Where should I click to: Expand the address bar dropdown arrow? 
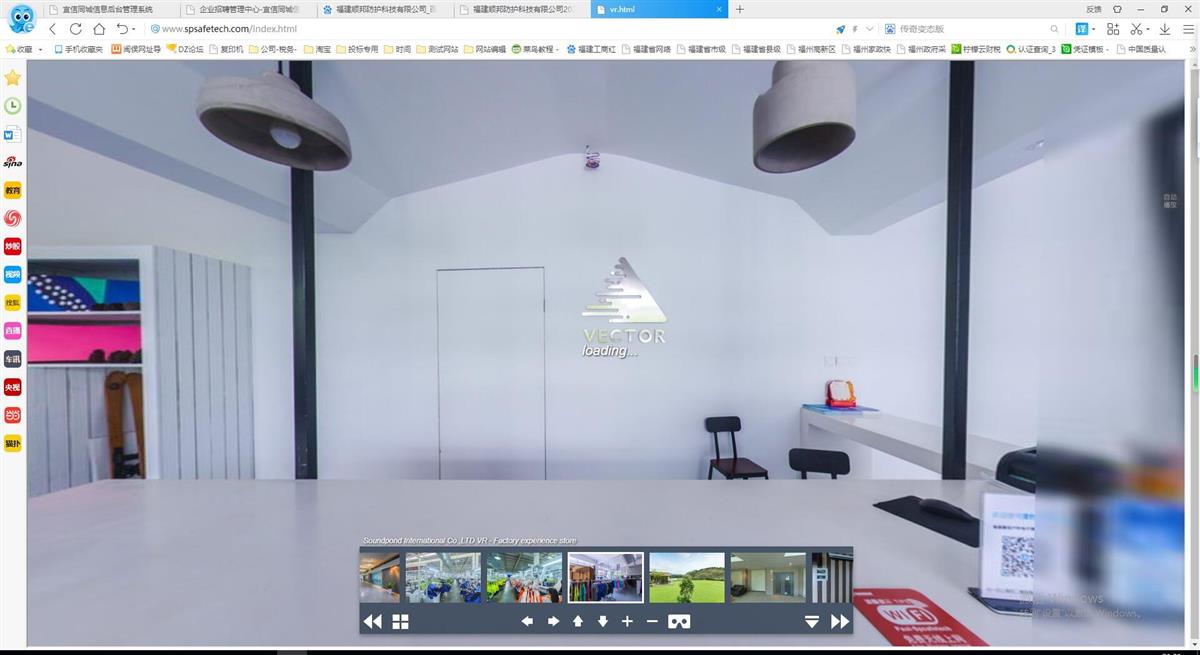click(868, 29)
